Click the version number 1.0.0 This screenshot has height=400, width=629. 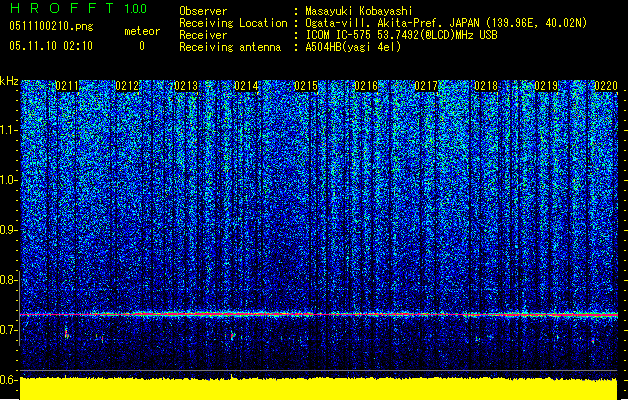(x=136, y=9)
